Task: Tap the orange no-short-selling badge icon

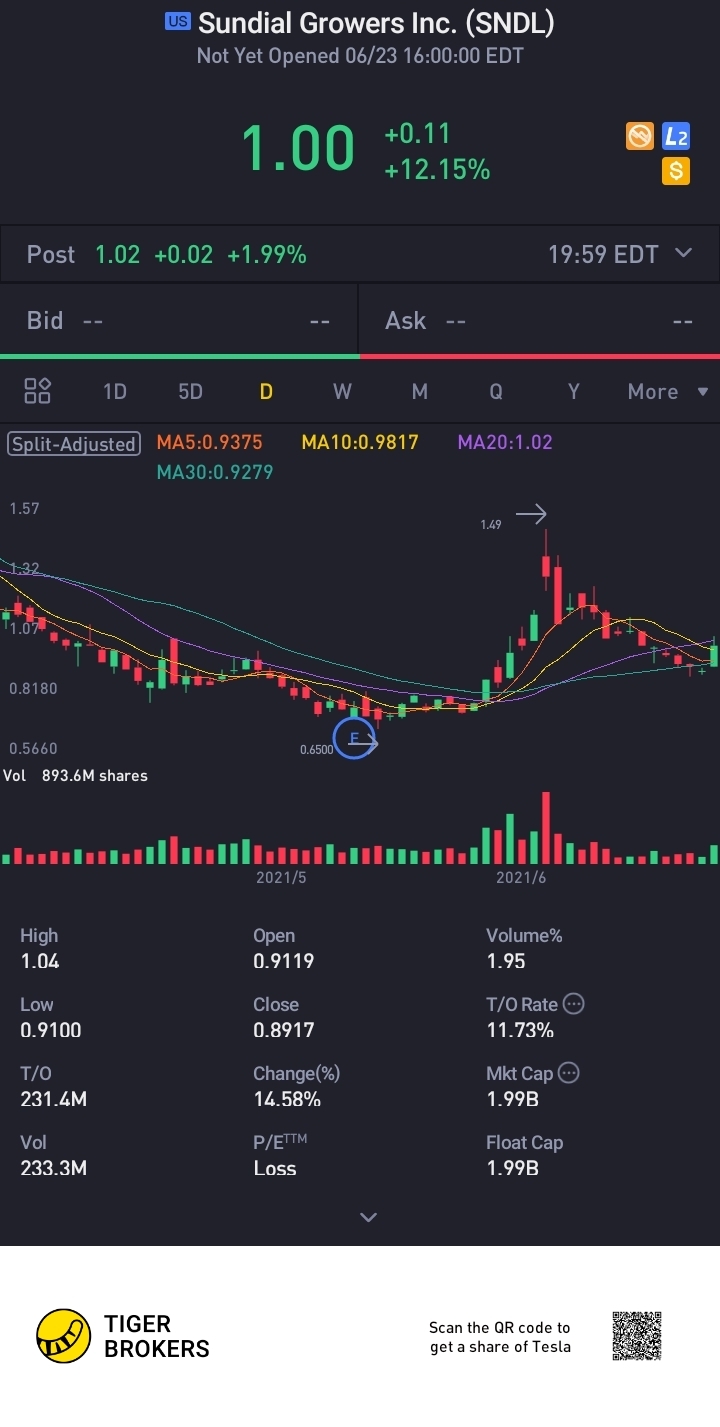Action: (640, 136)
